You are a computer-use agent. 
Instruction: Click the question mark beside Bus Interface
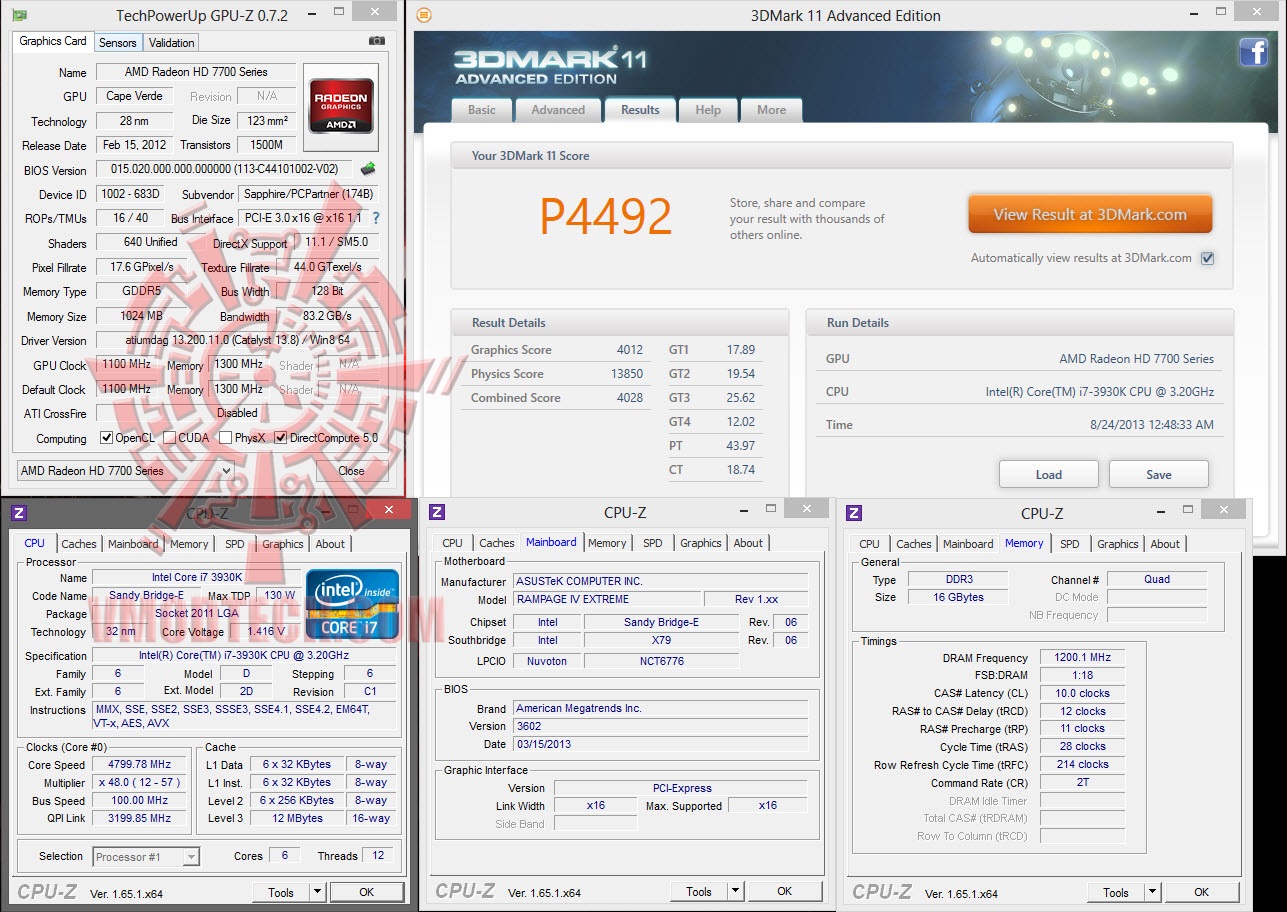pyautogui.click(x=376, y=218)
